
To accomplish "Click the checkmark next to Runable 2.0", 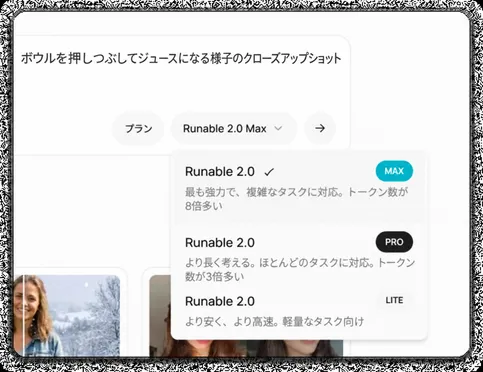I will point(269,172).
